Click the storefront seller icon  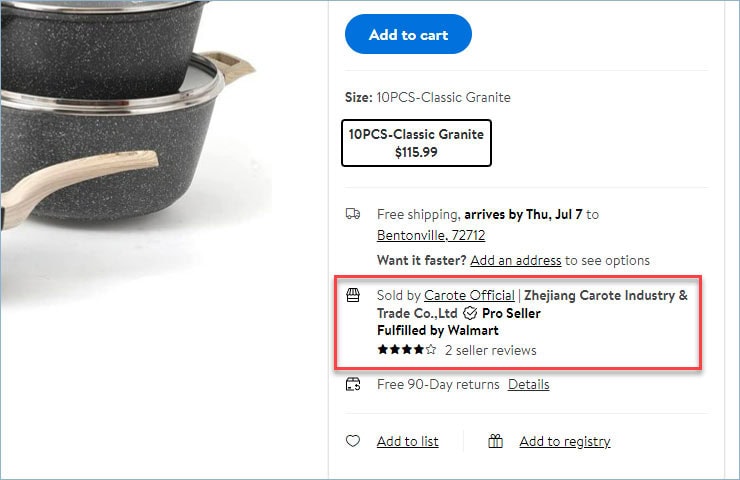pyautogui.click(x=353, y=295)
